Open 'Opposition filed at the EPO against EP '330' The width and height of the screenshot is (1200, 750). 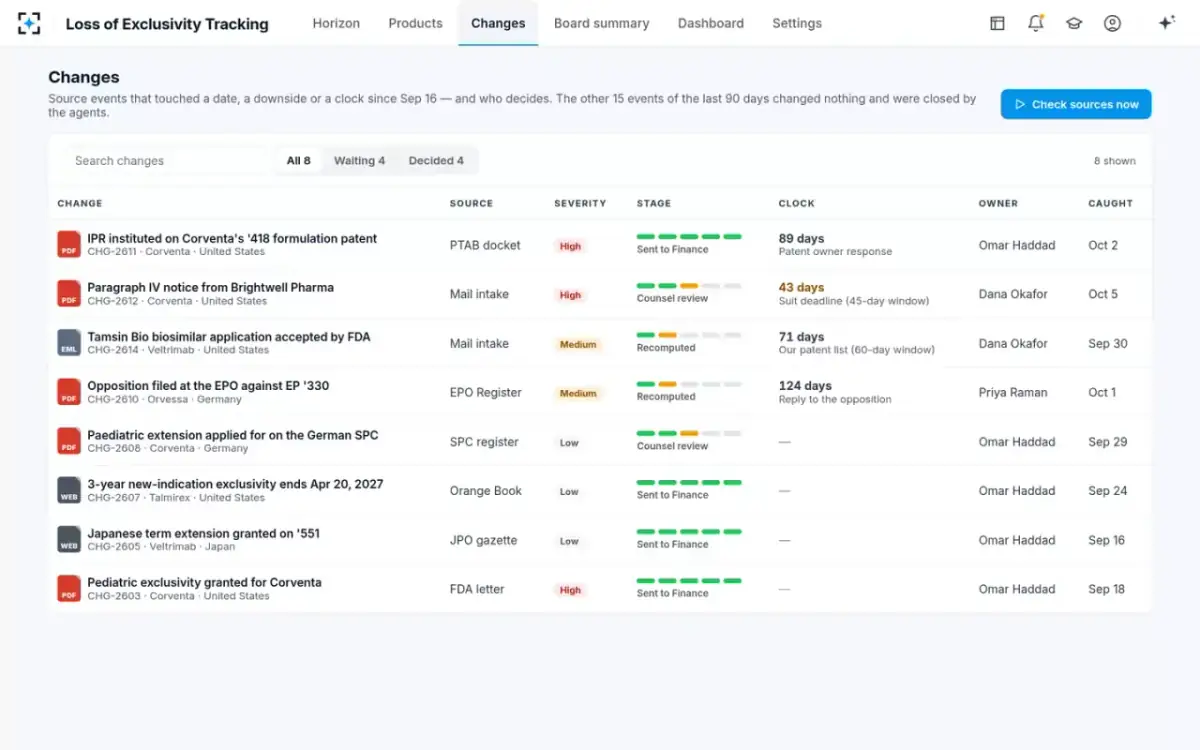point(208,386)
